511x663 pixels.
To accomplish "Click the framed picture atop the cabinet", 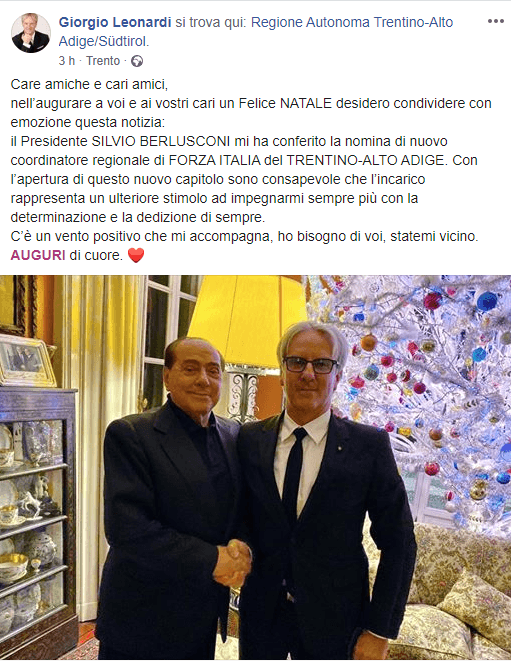I will 26,360.
